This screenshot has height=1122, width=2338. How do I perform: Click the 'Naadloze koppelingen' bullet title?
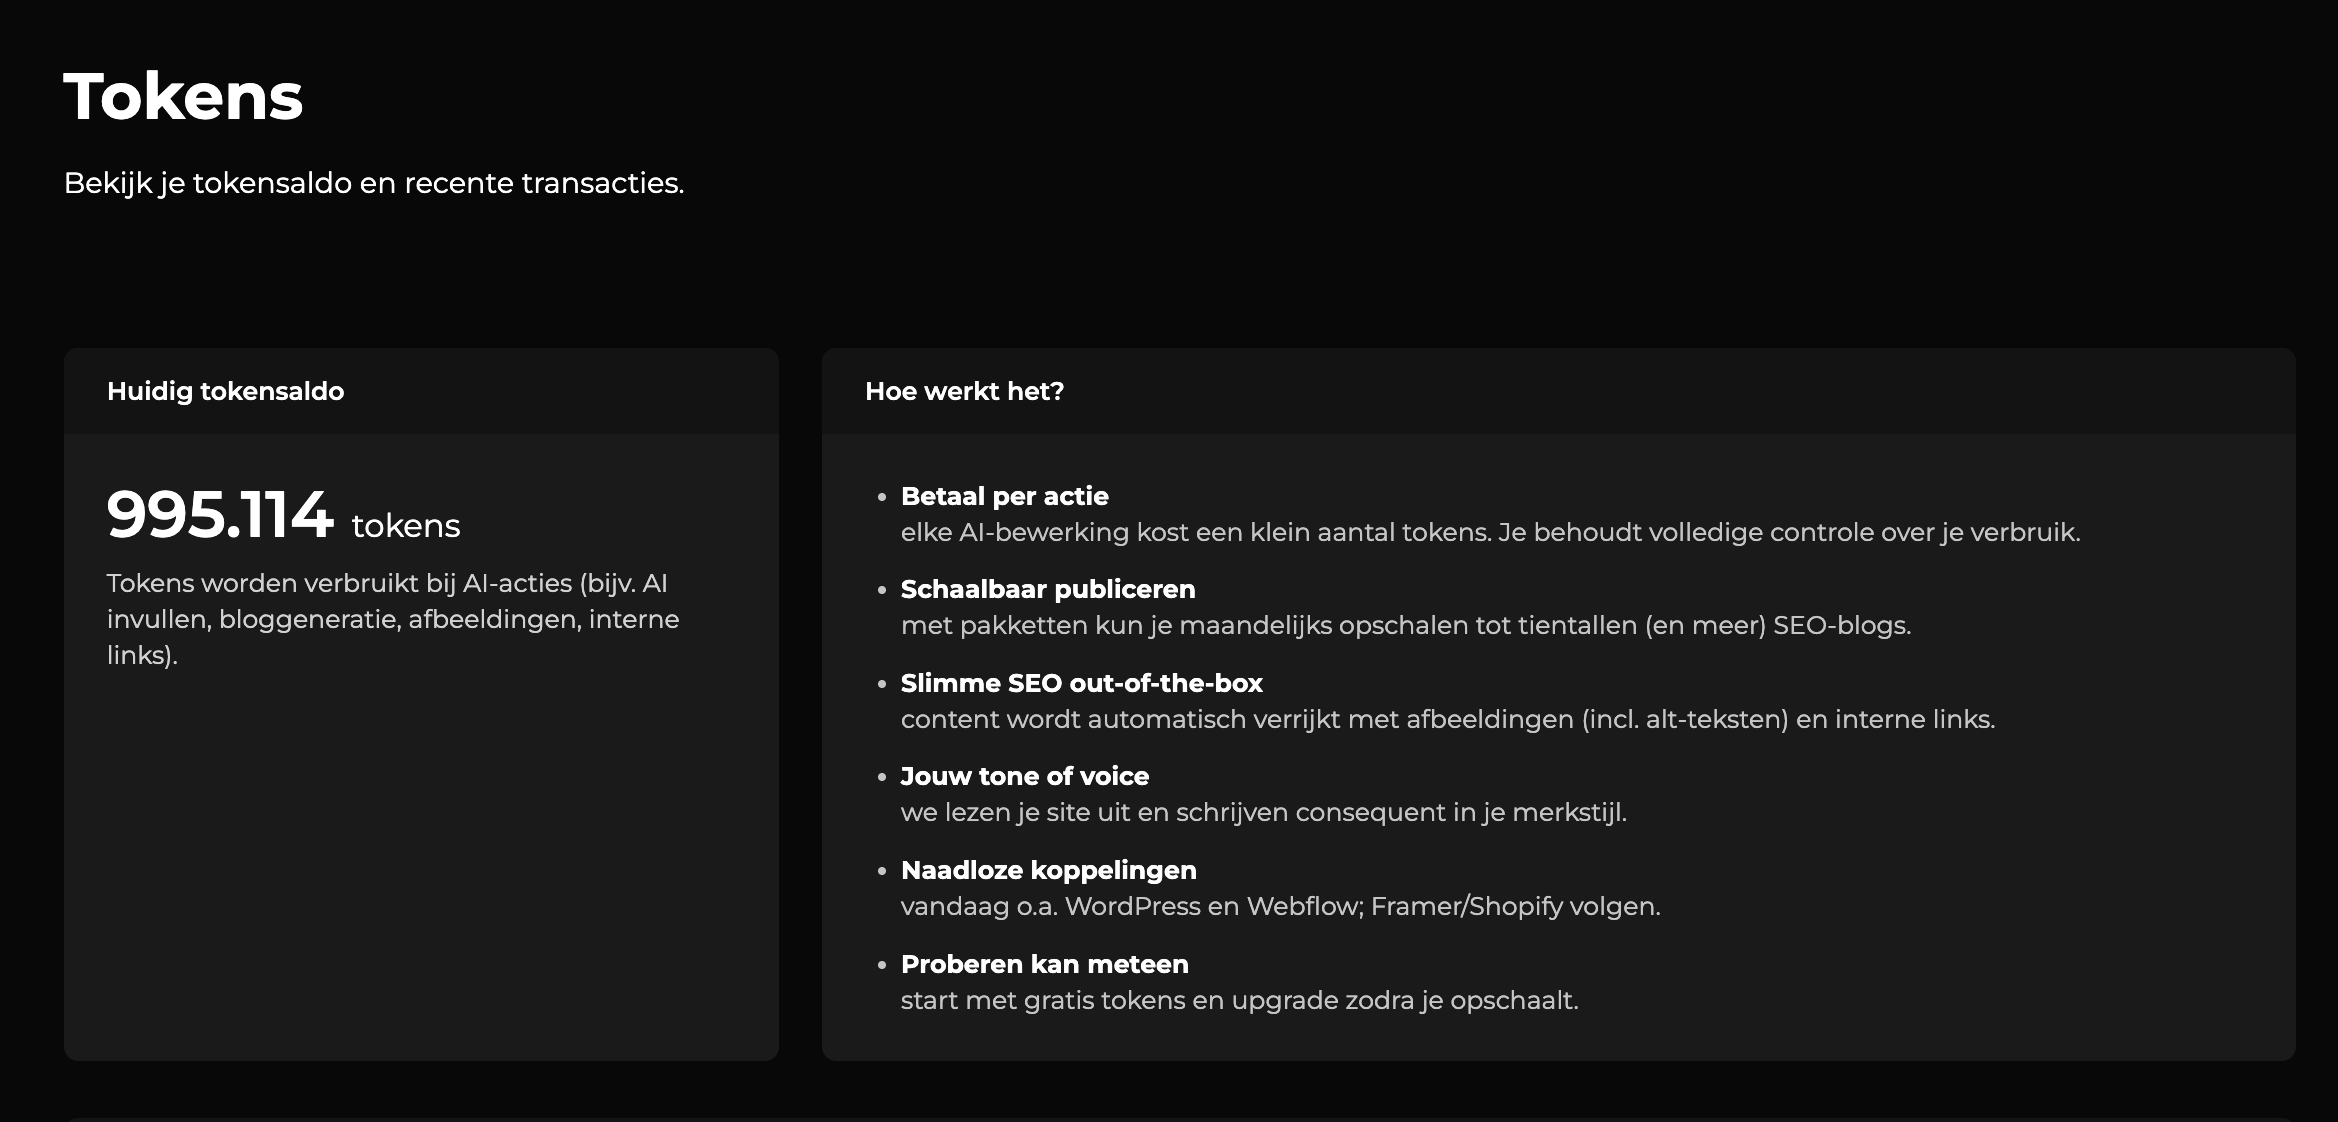[1048, 870]
